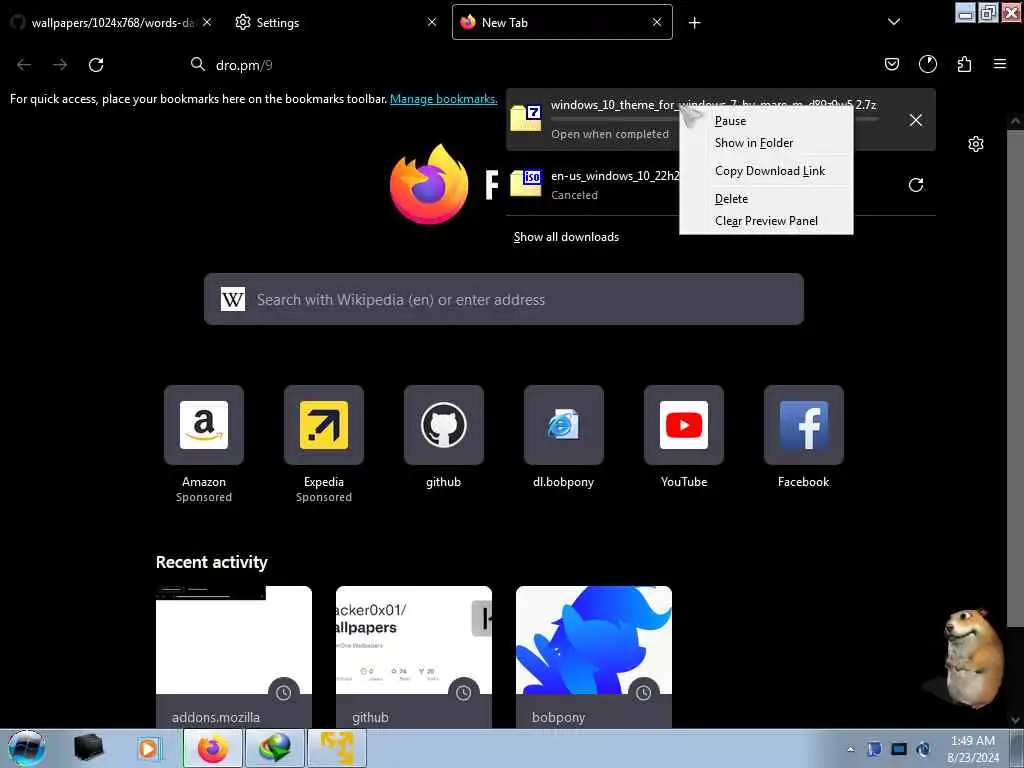Open the github recent activity card

(x=414, y=656)
